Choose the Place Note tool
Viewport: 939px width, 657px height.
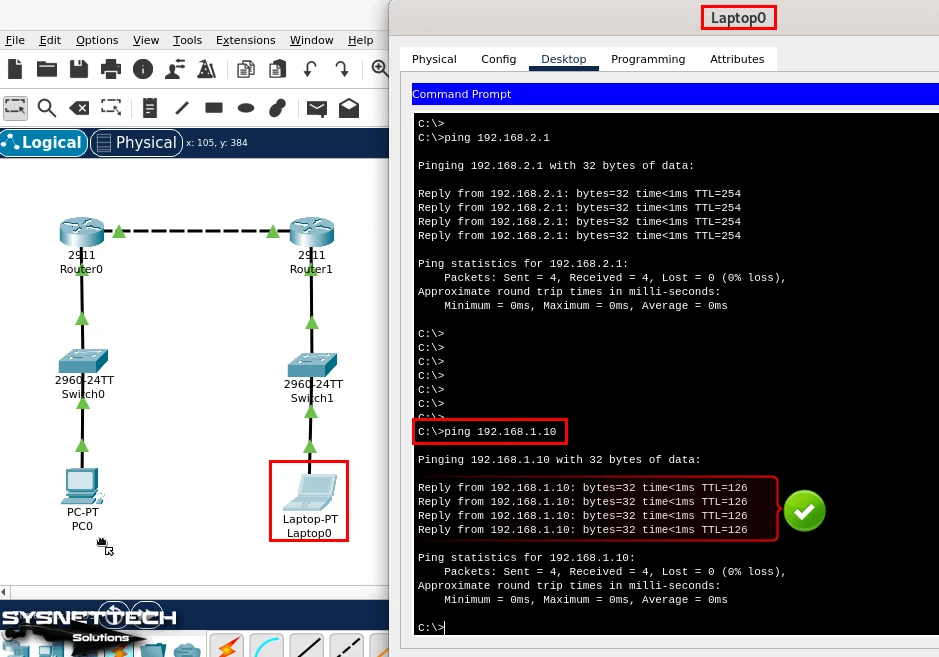click(x=150, y=108)
